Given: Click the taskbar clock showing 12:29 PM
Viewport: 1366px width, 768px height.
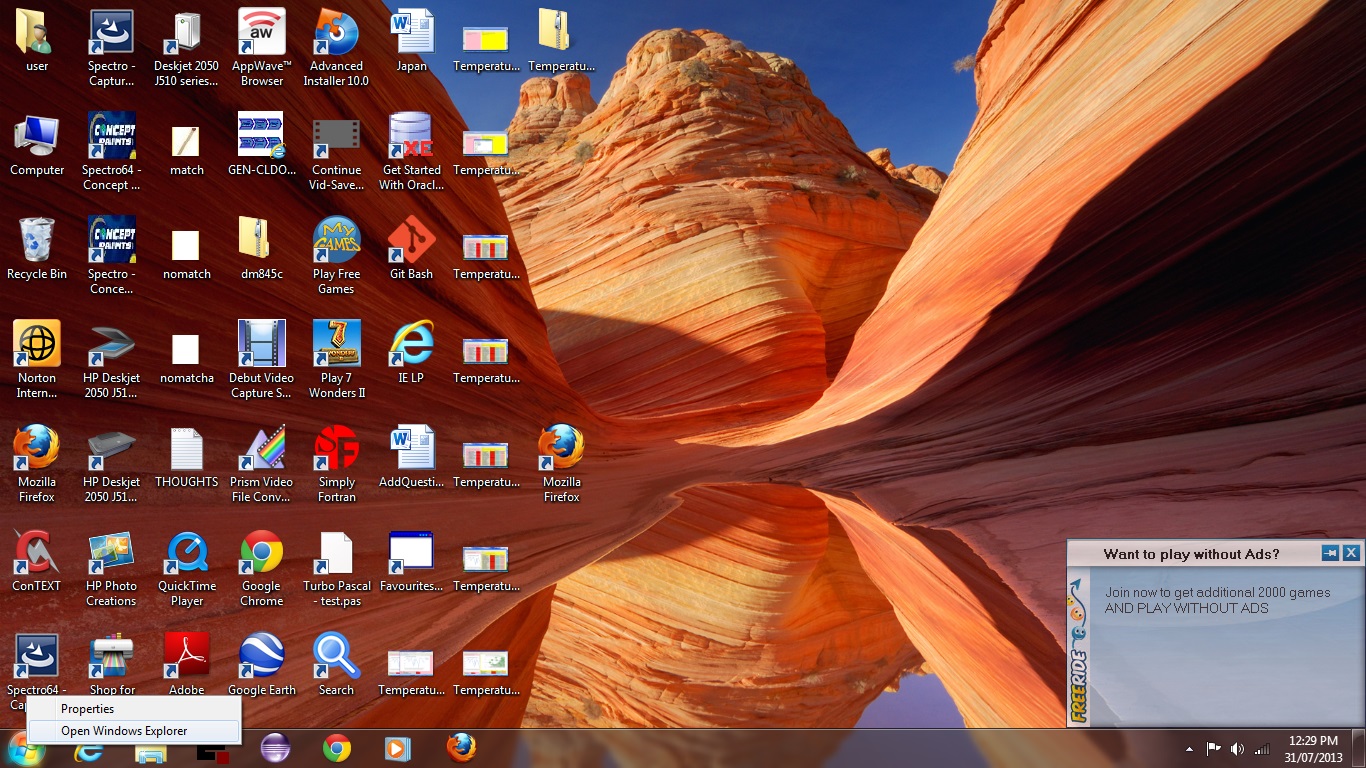Looking at the screenshot, I should point(1313,749).
